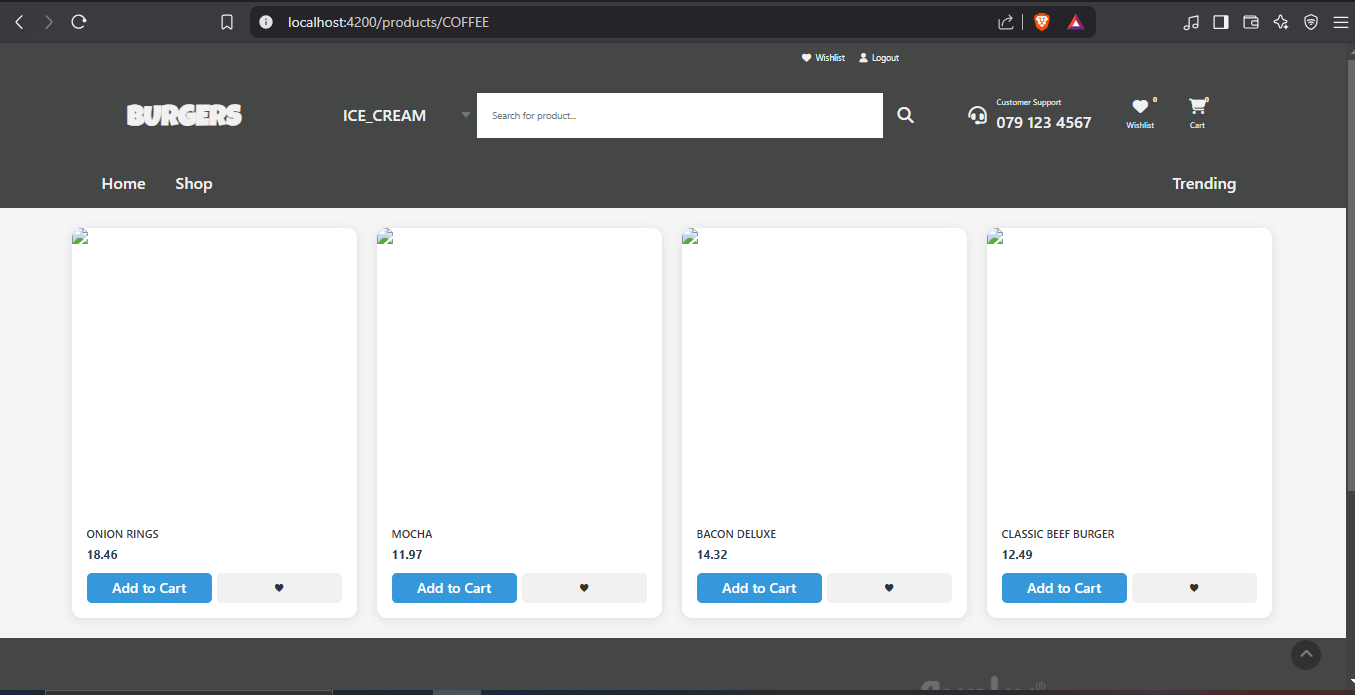Click the Search for product field

680,115
